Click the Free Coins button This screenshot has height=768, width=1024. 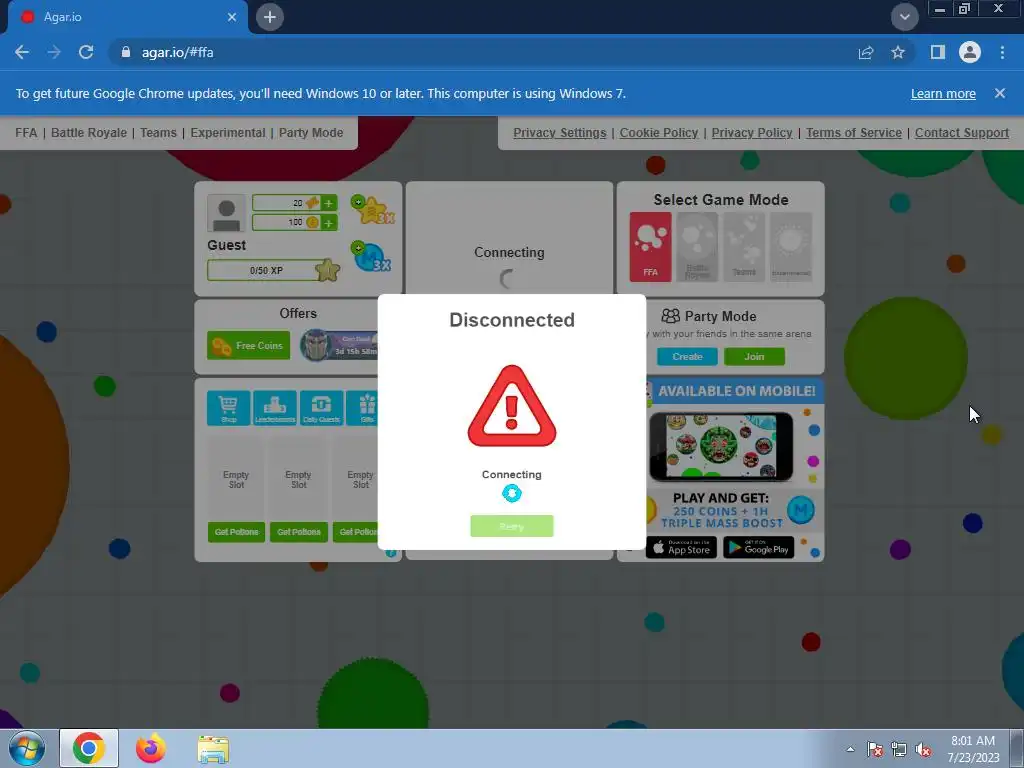click(x=248, y=345)
